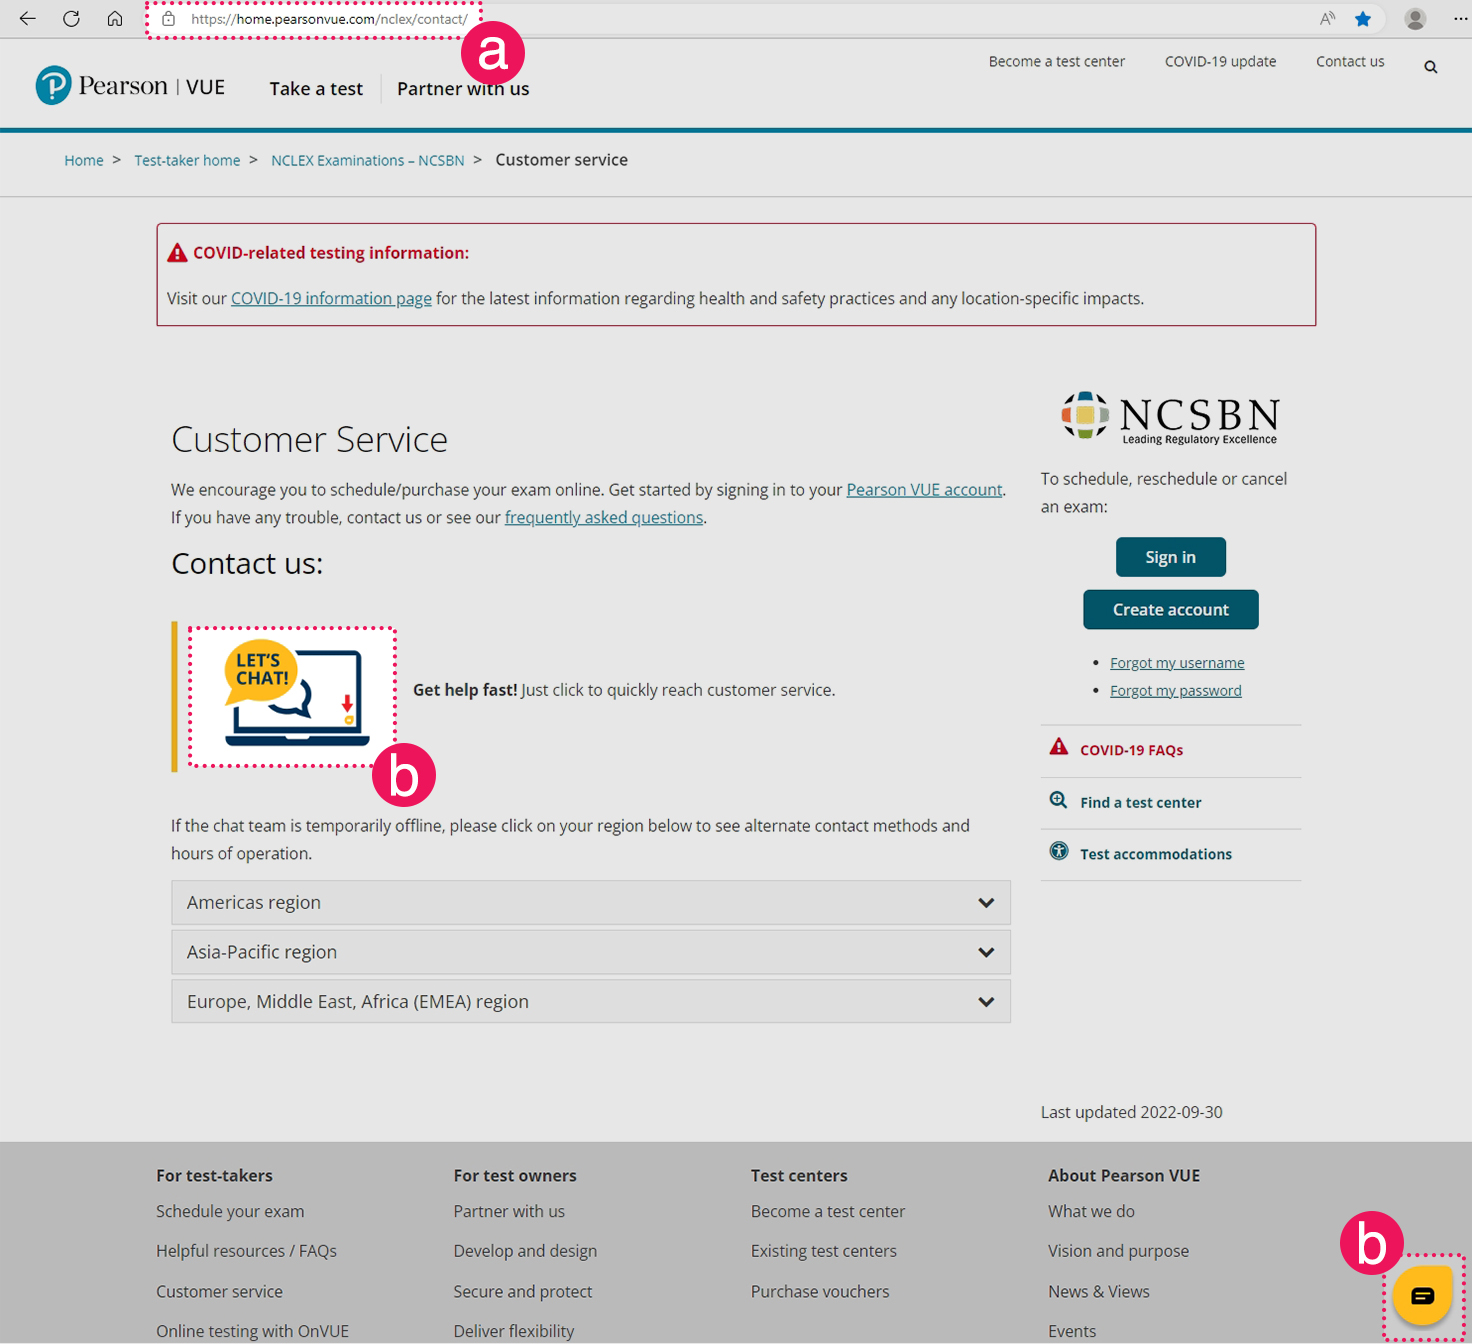Viewport: 1472px width, 1344px height.
Task: Open Secure and protect footer link
Action: click(x=522, y=1292)
